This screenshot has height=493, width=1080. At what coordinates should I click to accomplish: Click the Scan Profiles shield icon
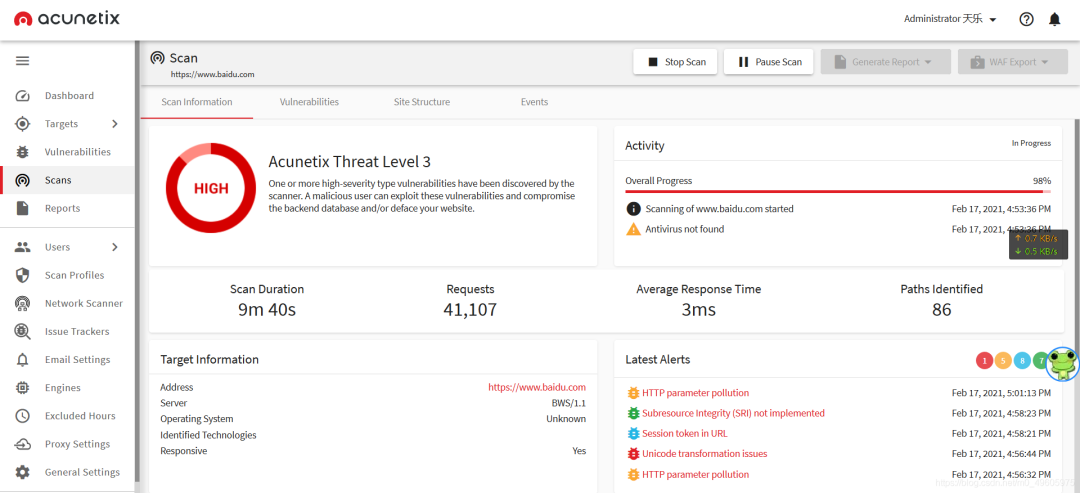pyautogui.click(x=23, y=275)
